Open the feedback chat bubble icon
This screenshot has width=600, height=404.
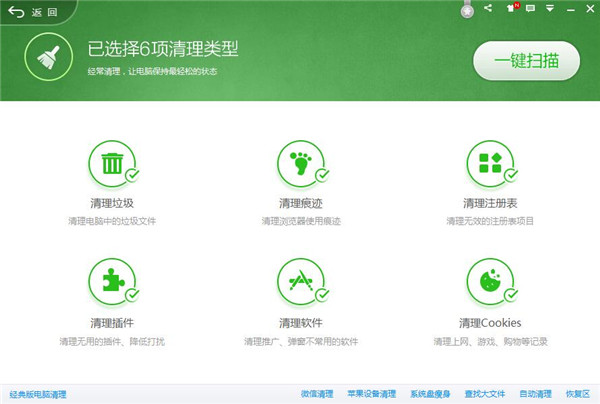pyautogui.click(x=531, y=9)
